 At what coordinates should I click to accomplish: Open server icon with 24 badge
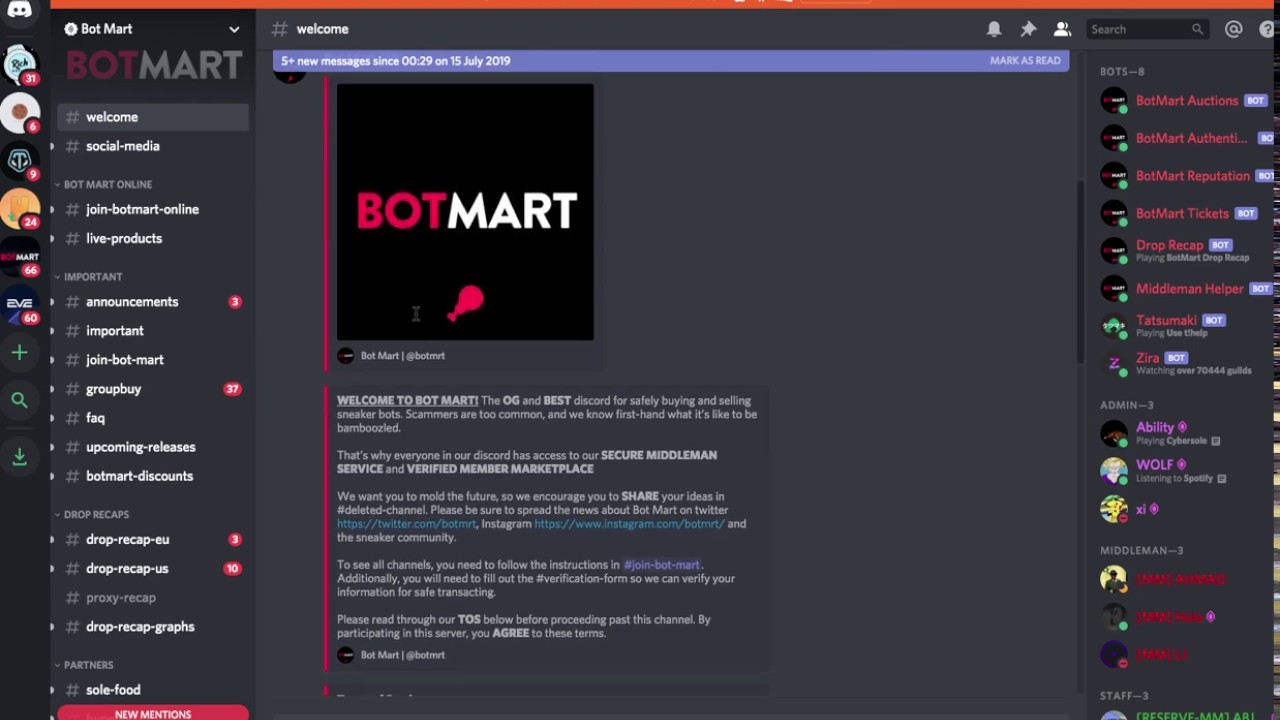(x=19, y=210)
